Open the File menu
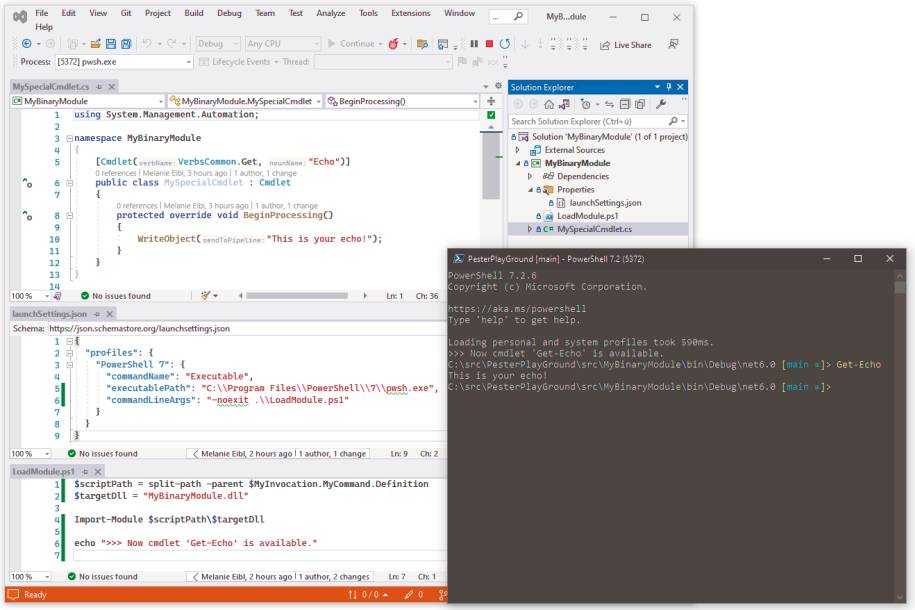Image resolution: width=915 pixels, height=610 pixels. pyautogui.click(x=42, y=13)
